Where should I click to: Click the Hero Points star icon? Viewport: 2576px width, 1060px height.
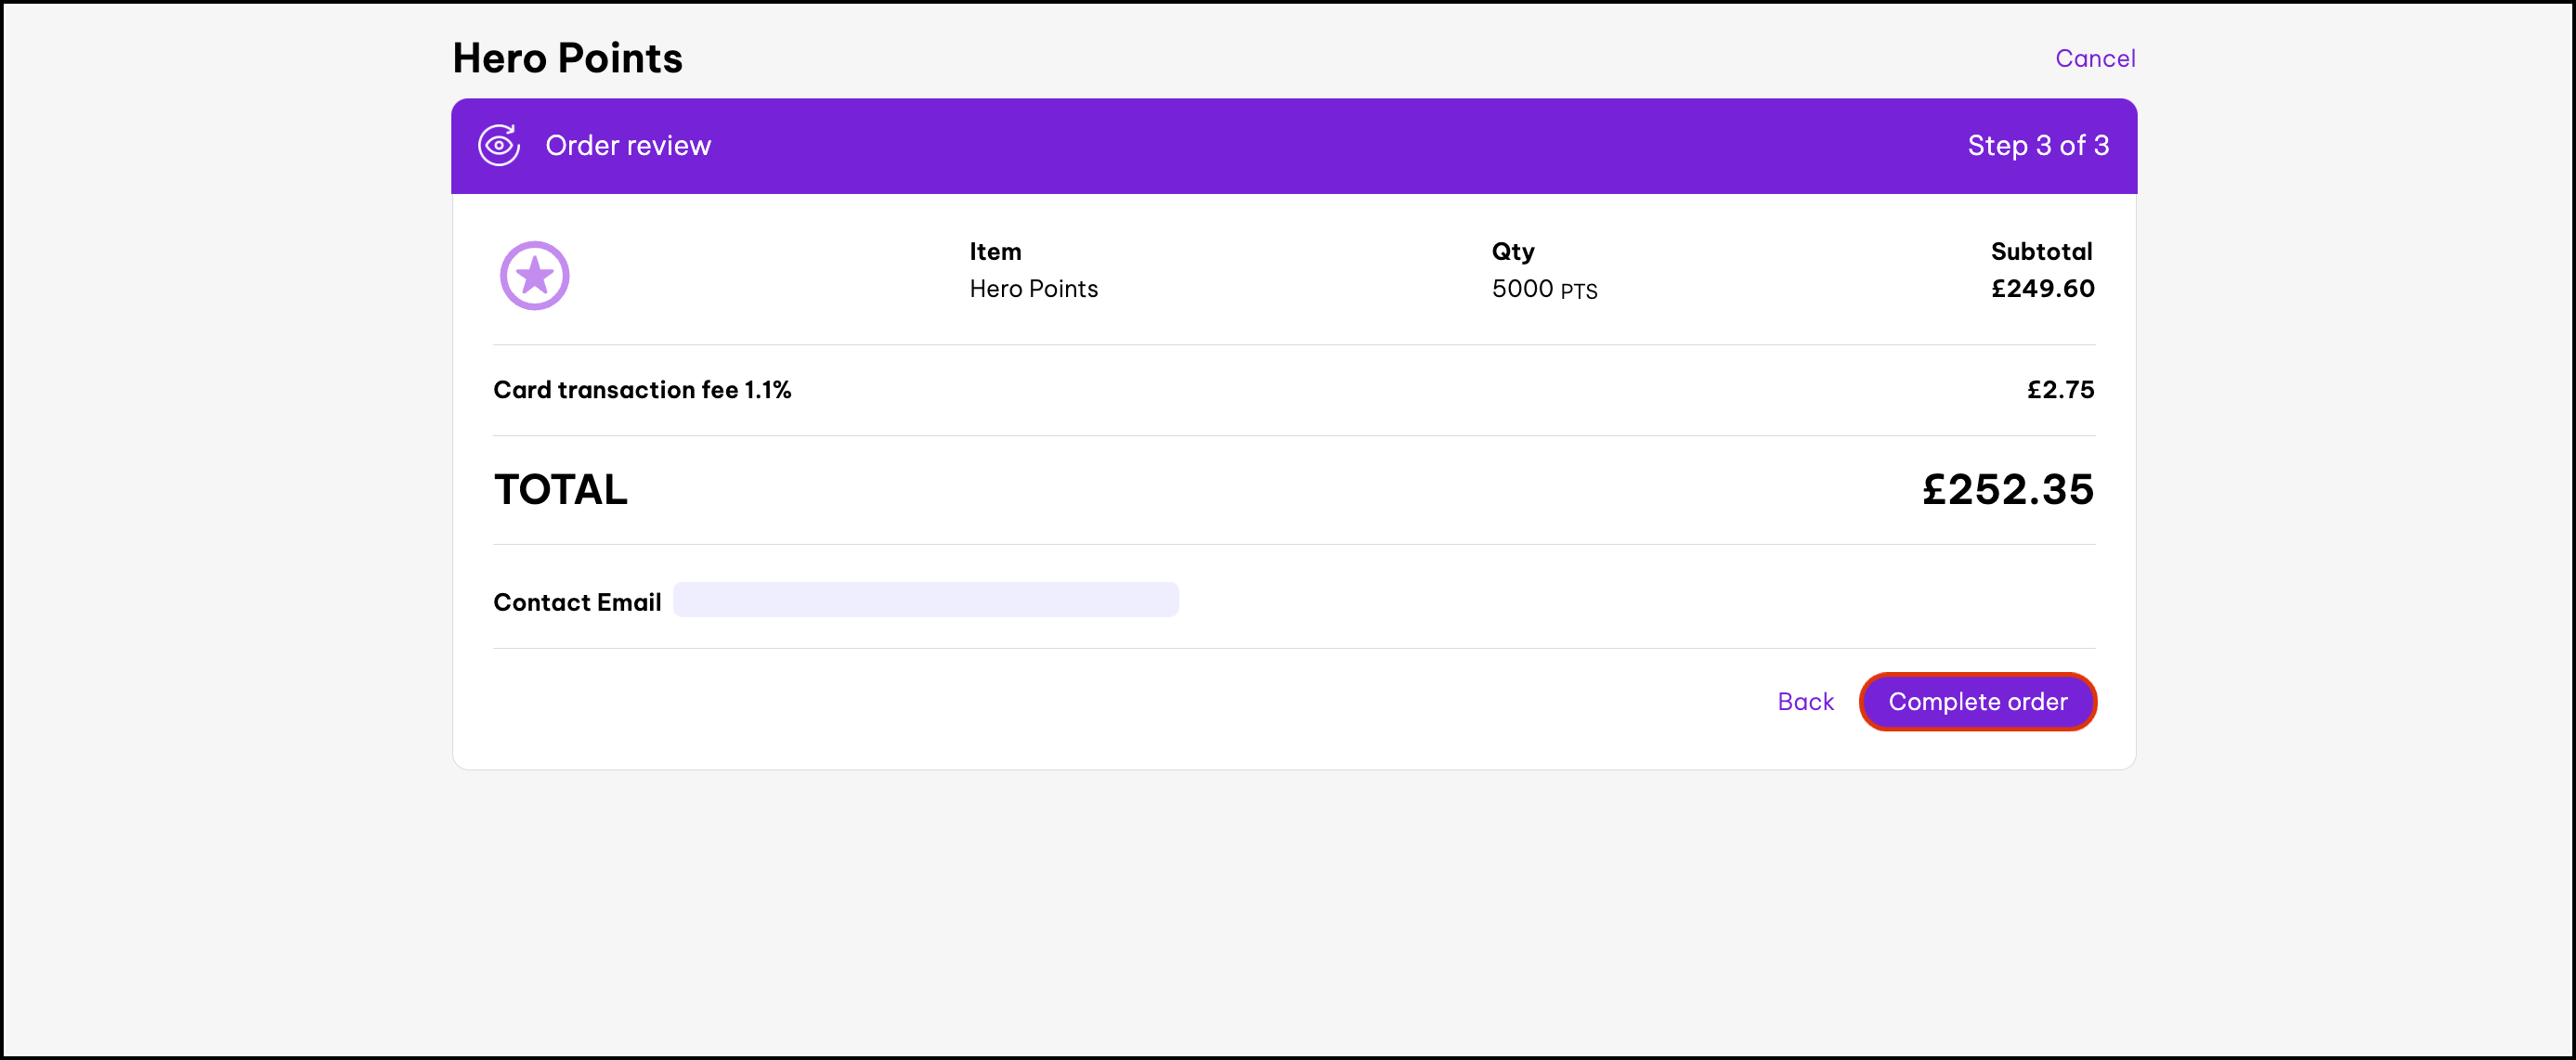(x=534, y=275)
